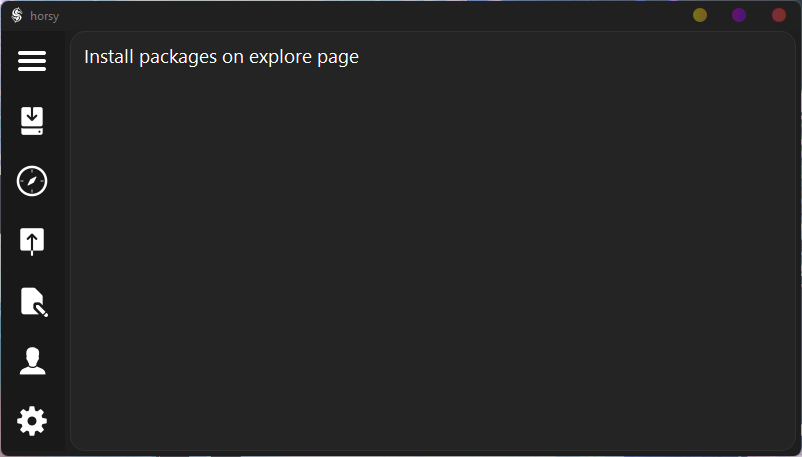Click the "horsy" window title text
Viewport: 802px width, 457px height.
(x=44, y=16)
